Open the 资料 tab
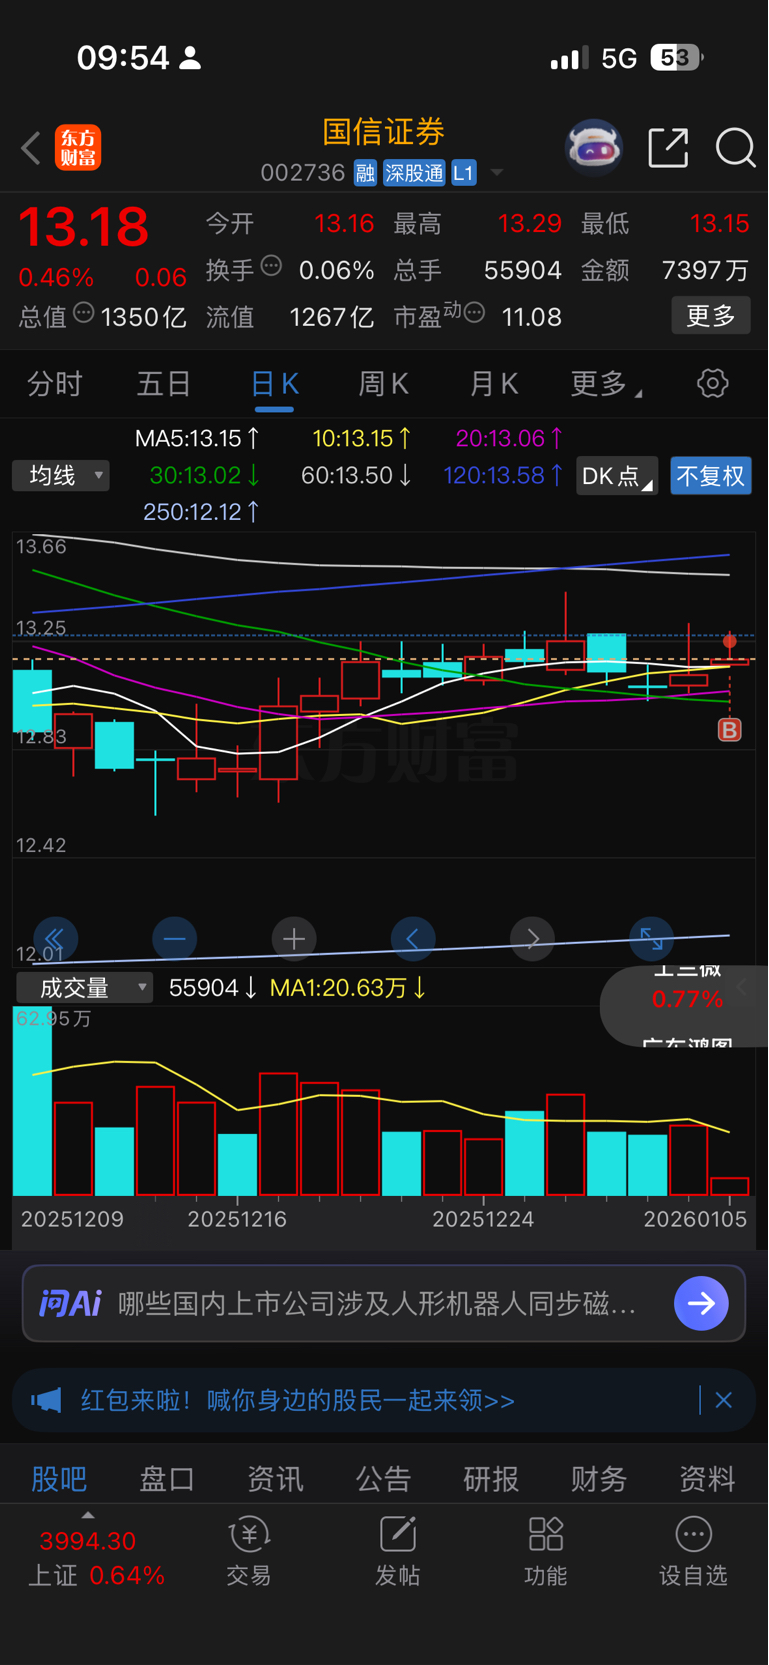Viewport: 769px width, 1665px height. (x=707, y=1479)
